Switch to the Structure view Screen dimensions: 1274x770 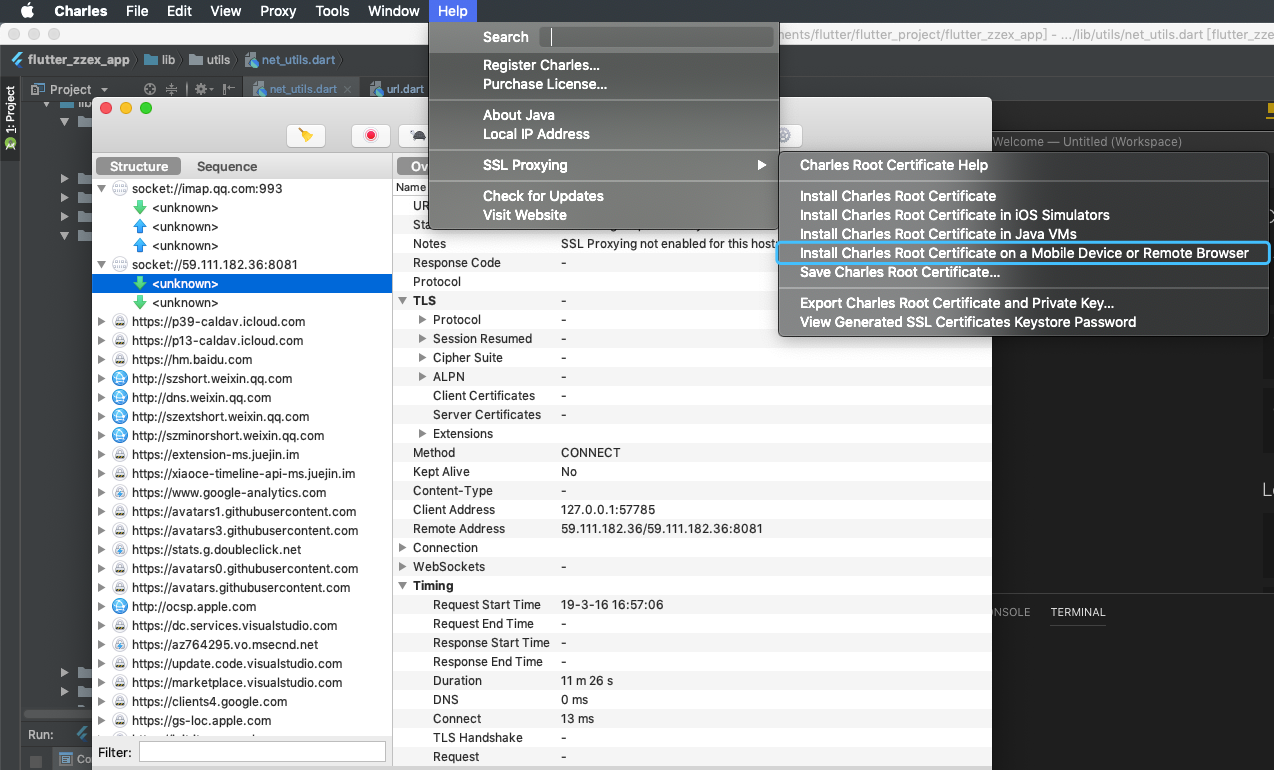point(139,166)
